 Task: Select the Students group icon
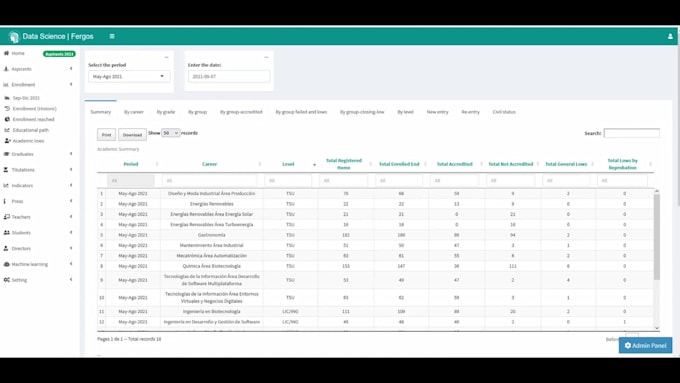[x=7, y=232]
